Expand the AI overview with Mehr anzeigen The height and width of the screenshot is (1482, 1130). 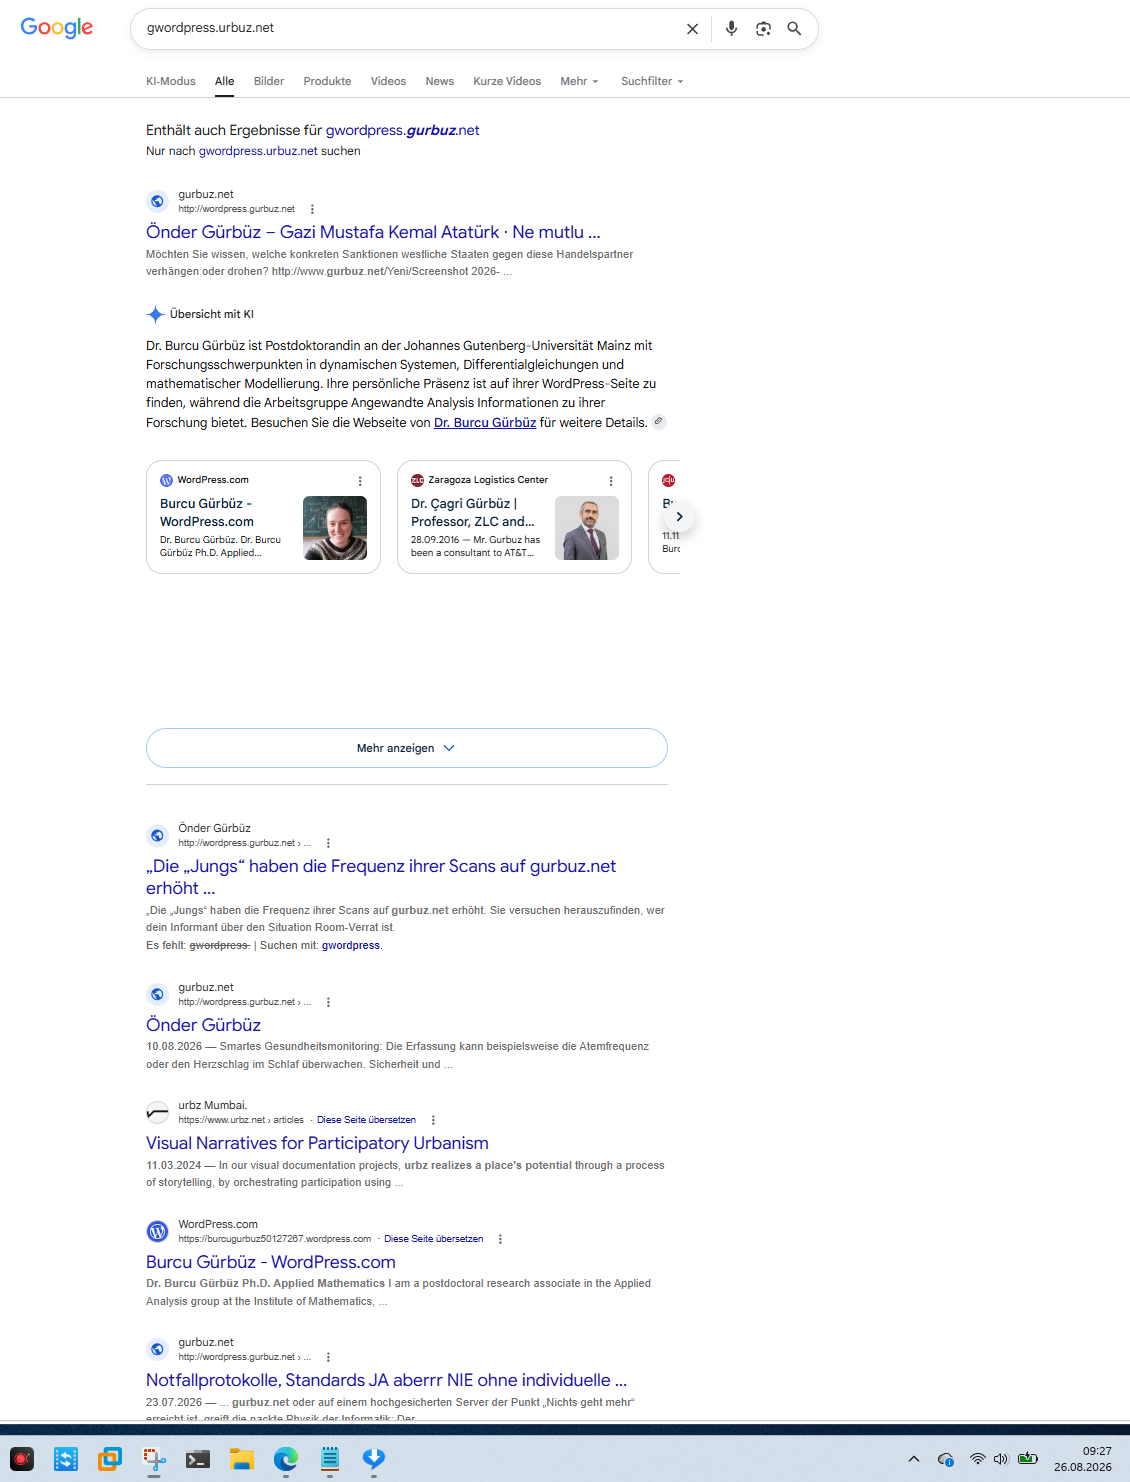click(406, 748)
